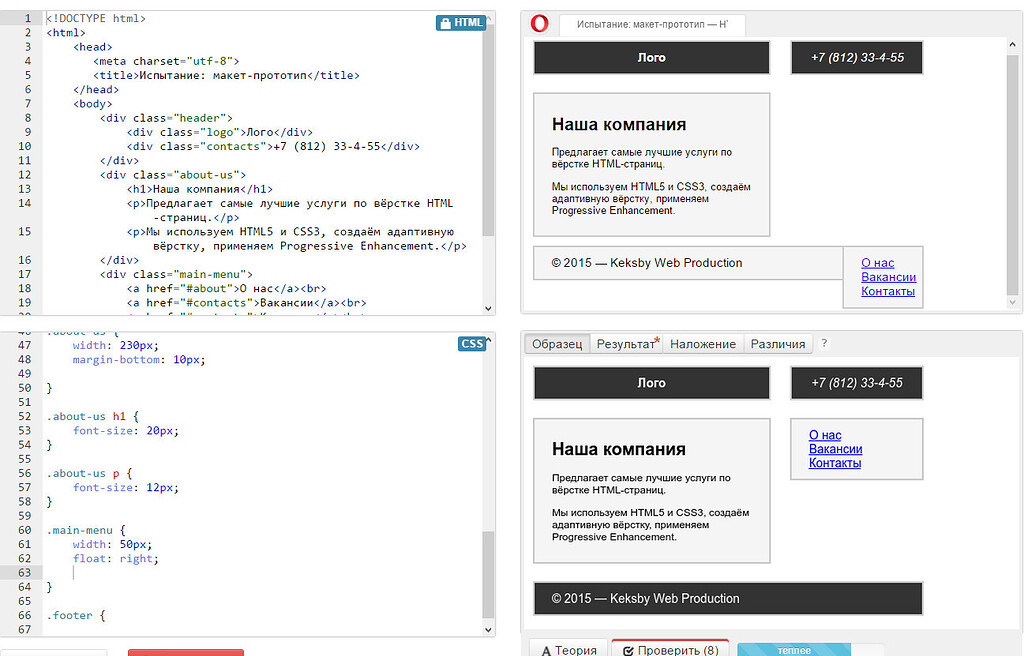Click the locked HTML editor badge
Viewport: 1024px width, 656px height.
pyautogui.click(x=460, y=23)
